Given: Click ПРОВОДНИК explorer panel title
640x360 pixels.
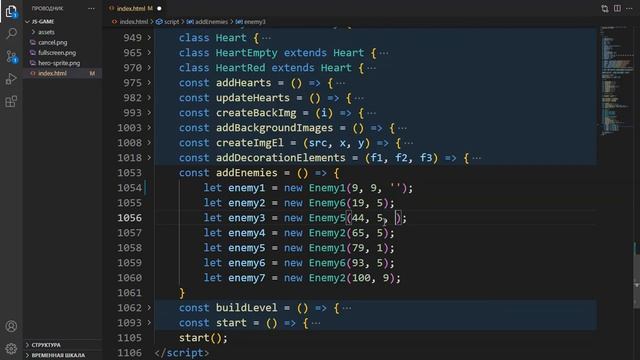Looking at the screenshot, I should pos(47,8).
